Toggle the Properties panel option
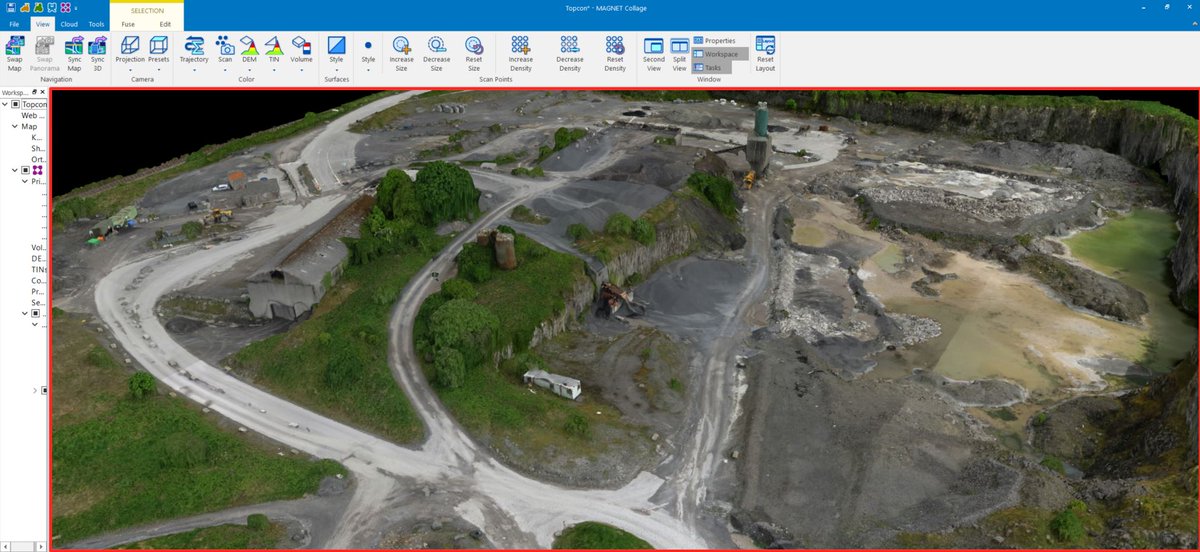The width and height of the screenshot is (1200, 552). [x=713, y=41]
